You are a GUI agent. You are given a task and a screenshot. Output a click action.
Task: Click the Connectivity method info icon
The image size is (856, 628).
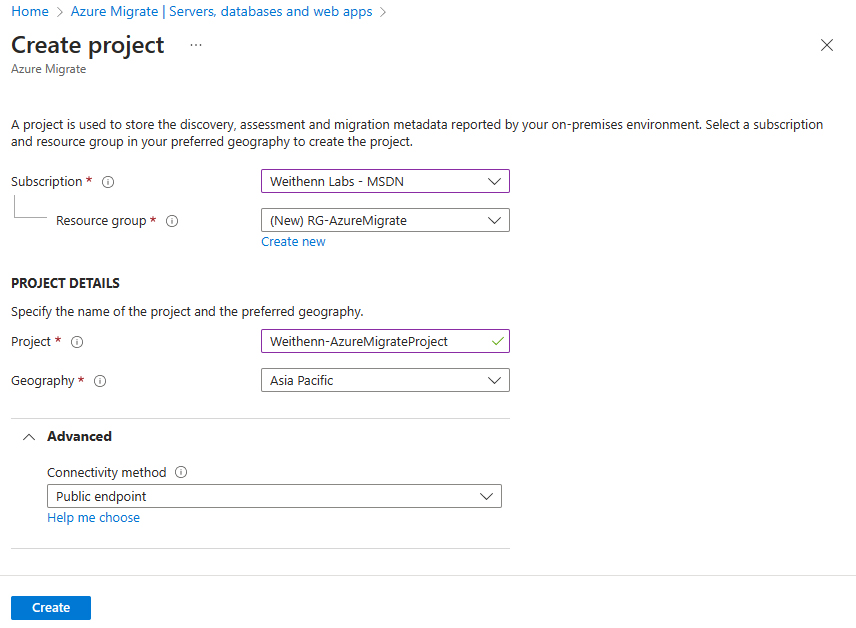181,472
